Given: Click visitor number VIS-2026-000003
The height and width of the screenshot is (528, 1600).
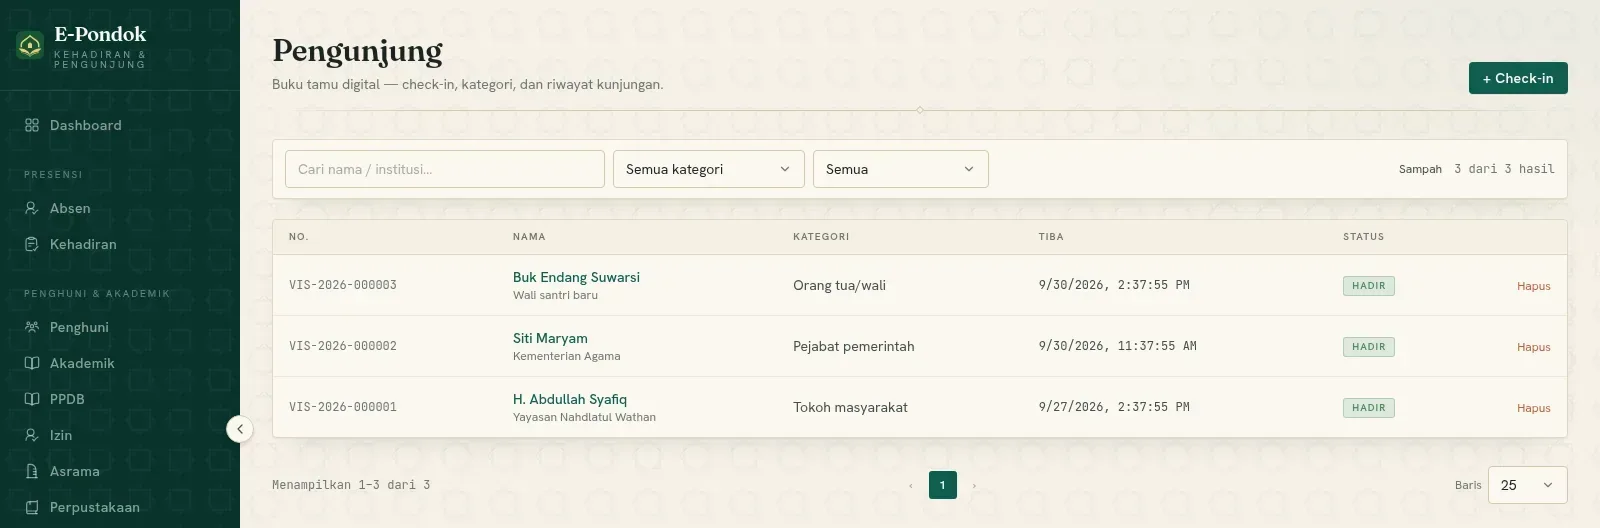Looking at the screenshot, I should pos(343,285).
